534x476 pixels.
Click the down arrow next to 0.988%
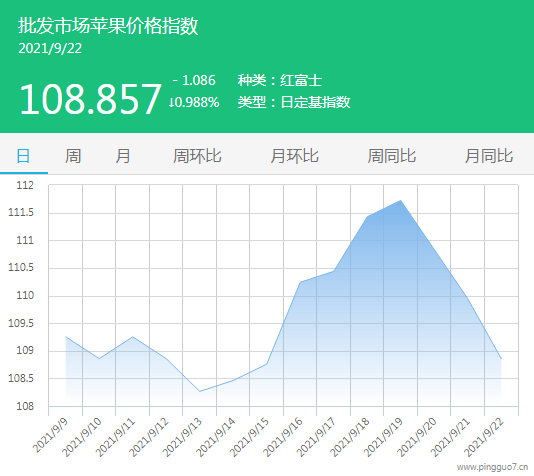(x=171, y=102)
